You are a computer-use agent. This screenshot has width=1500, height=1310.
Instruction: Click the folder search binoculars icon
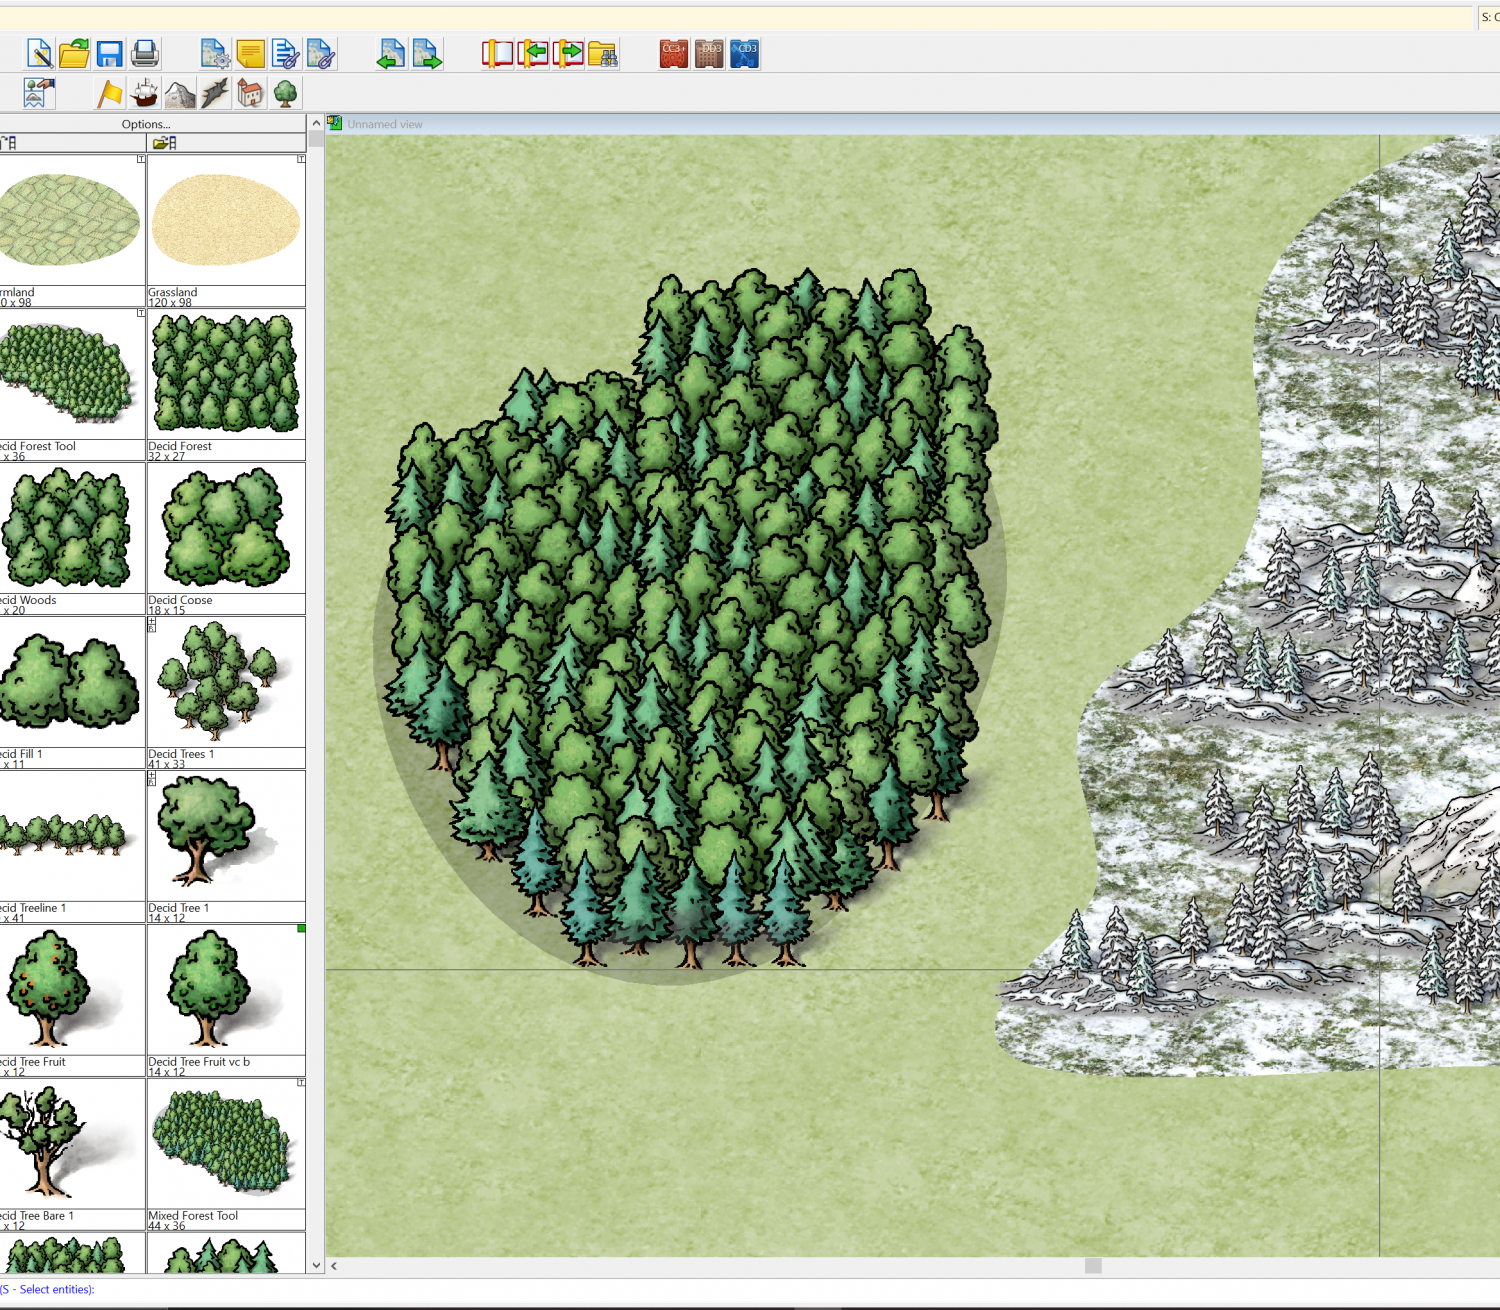(603, 54)
